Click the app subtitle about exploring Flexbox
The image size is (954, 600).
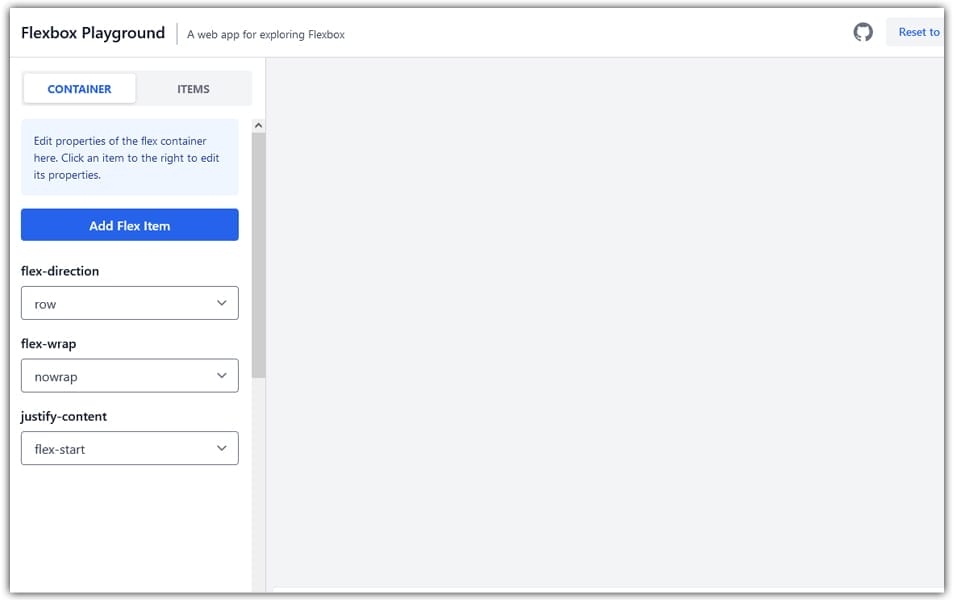point(266,35)
